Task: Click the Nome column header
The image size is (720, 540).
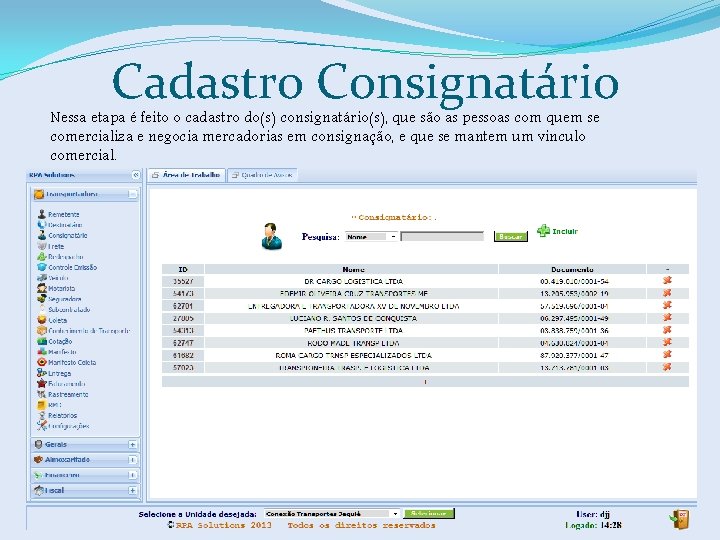Action: click(x=352, y=270)
